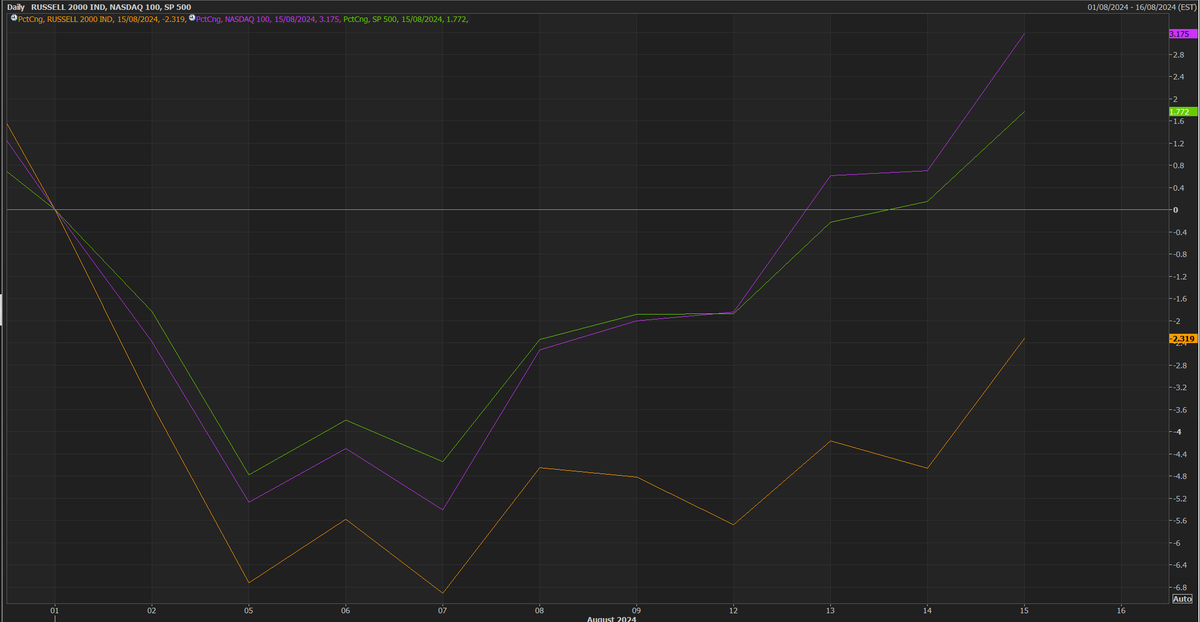Click the 0 value on the y-axis
1200x622 pixels.
click(x=1175, y=210)
